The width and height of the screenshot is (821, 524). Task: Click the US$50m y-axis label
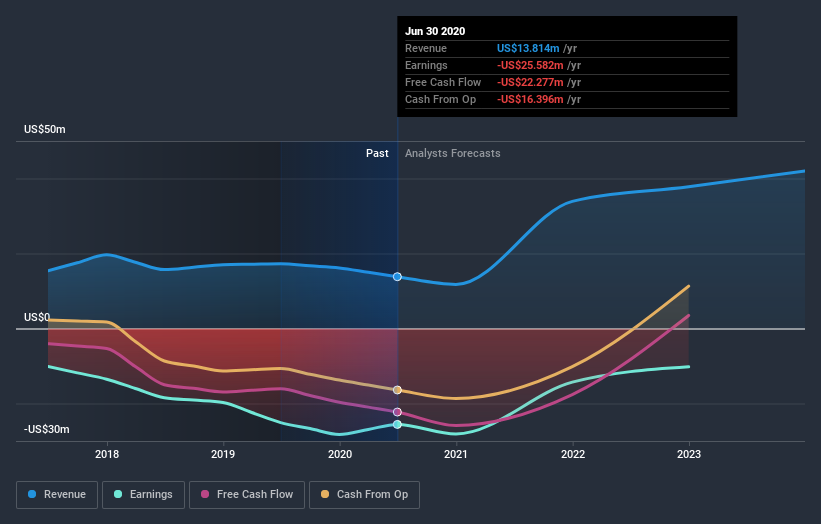pyautogui.click(x=45, y=129)
